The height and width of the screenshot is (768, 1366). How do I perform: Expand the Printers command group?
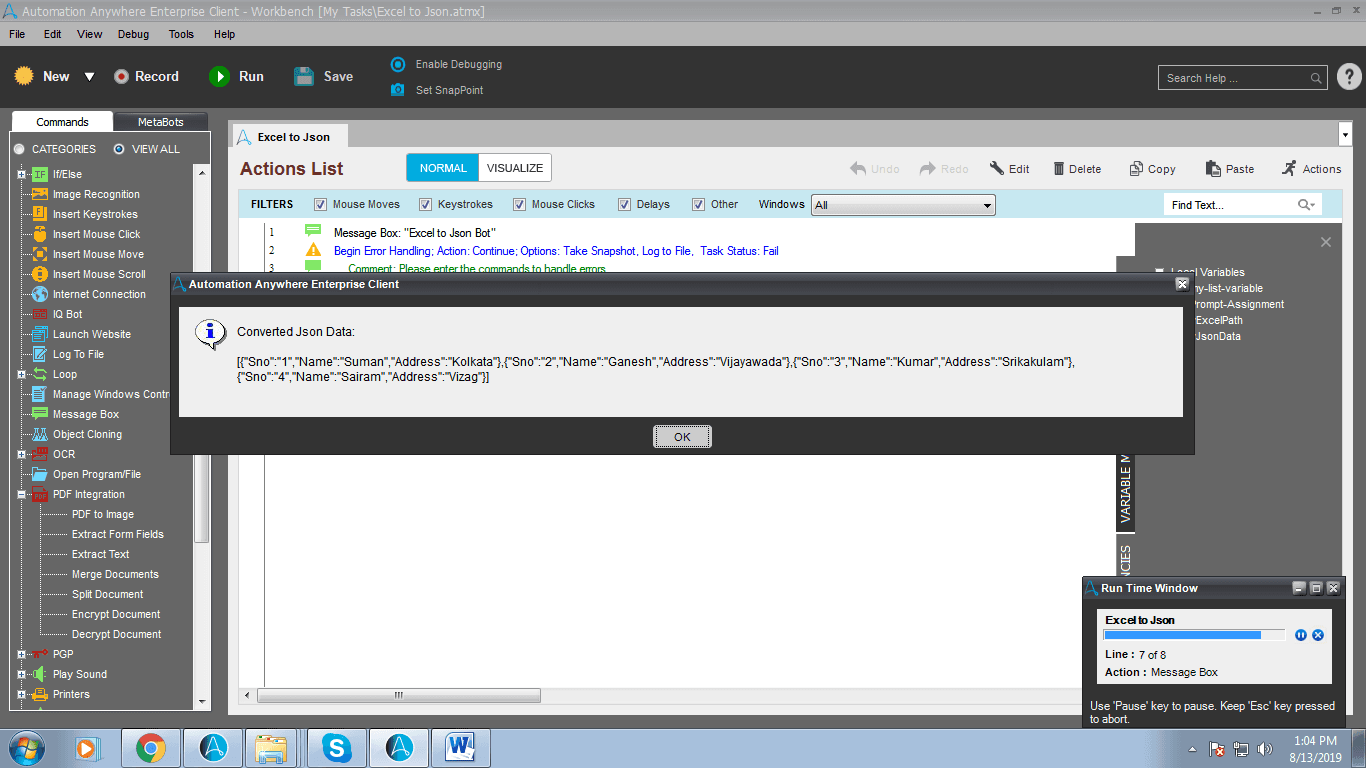(21, 694)
